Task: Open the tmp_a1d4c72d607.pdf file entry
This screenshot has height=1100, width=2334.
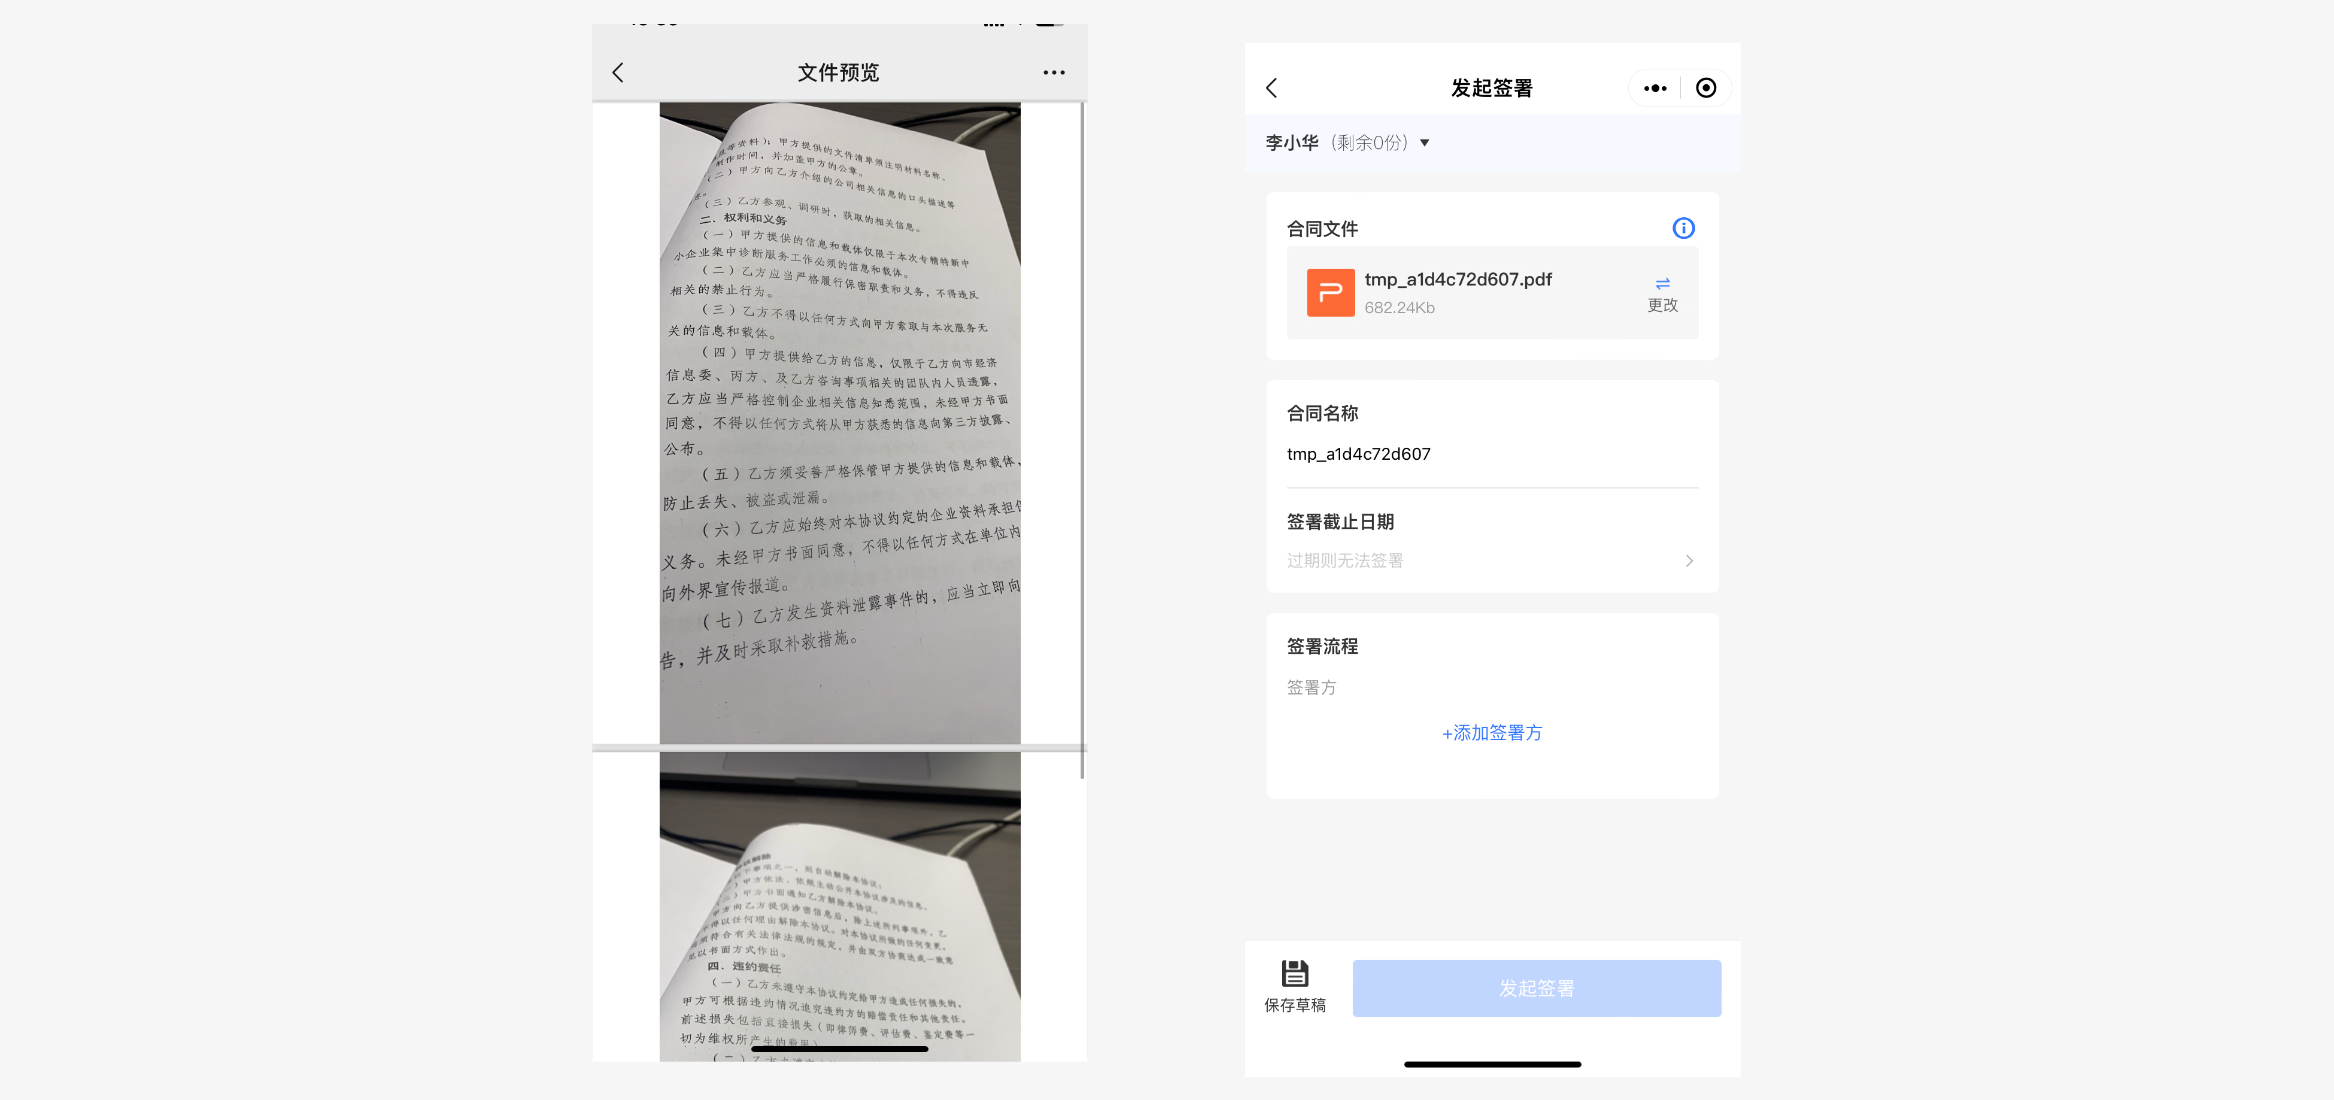Action: point(1457,280)
